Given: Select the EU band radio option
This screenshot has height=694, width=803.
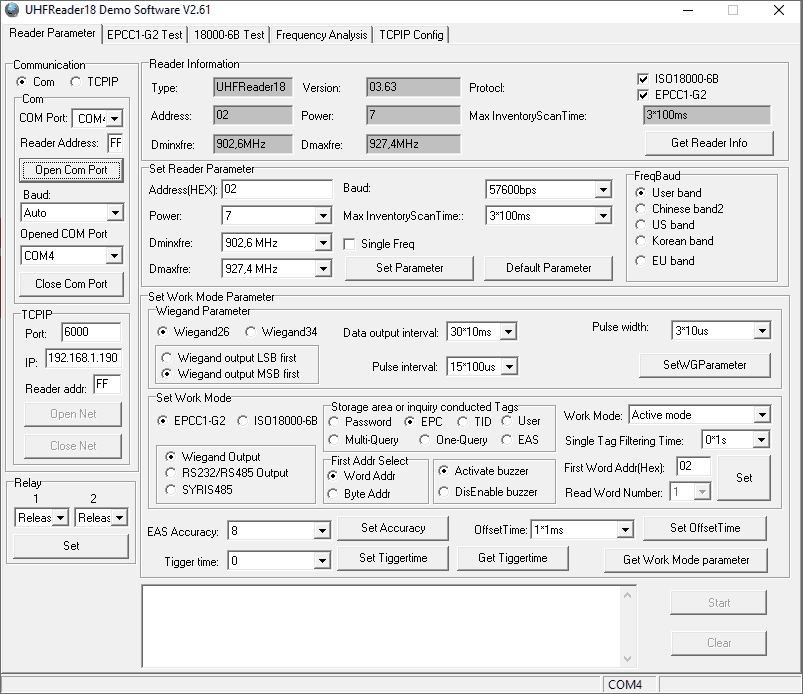Looking at the screenshot, I should pyautogui.click(x=642, y=261).
